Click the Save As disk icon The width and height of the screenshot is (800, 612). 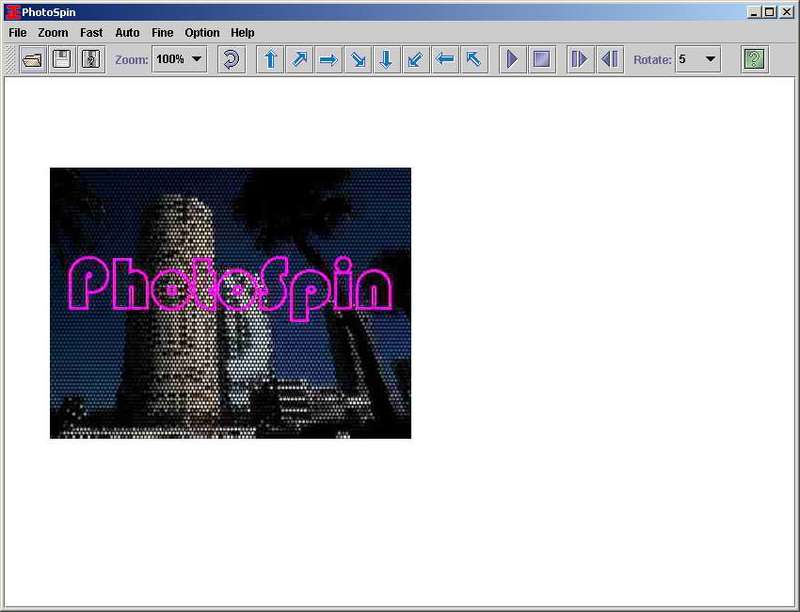point(92,60)
